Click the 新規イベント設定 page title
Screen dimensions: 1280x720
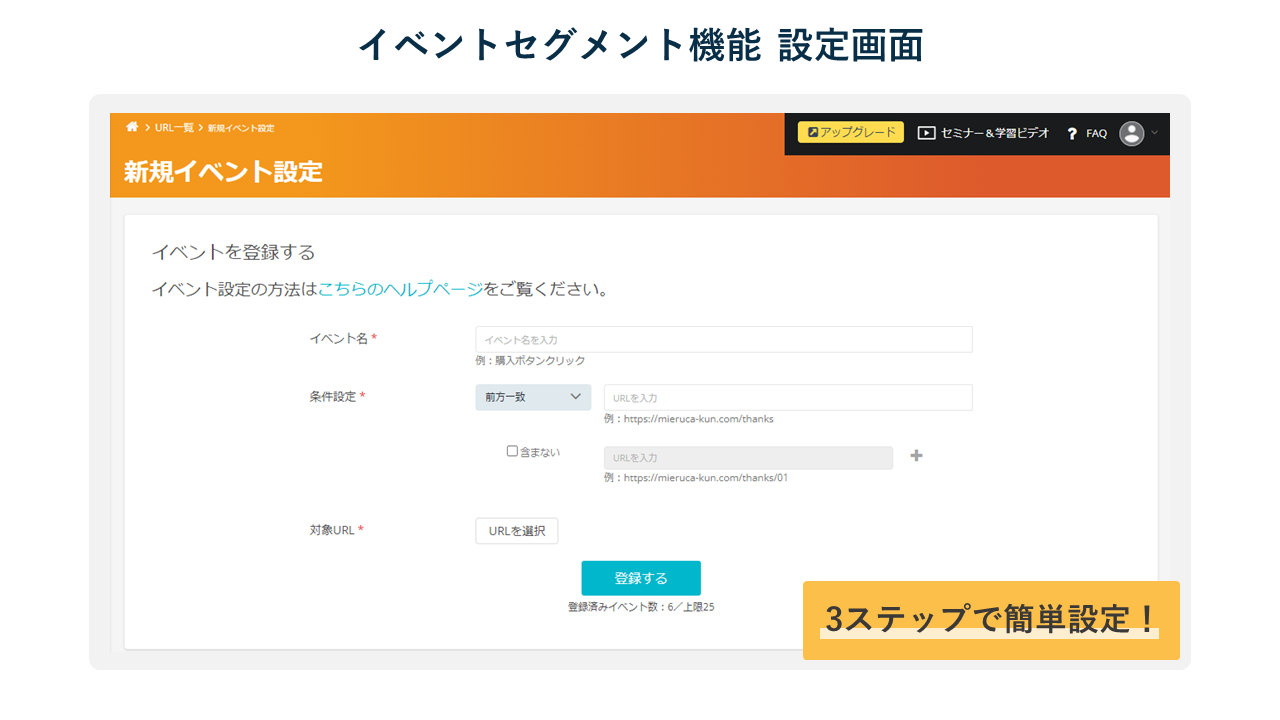pos(223,171)
